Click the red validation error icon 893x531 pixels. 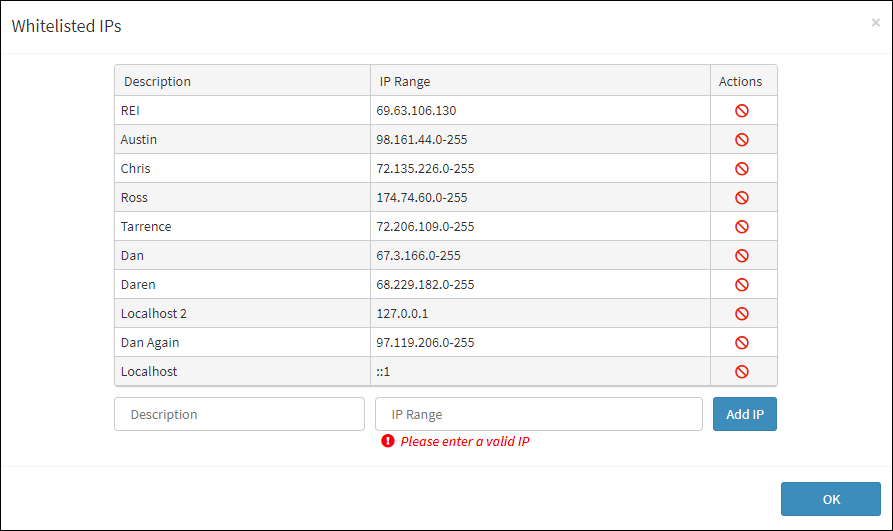(x=388, y=441)
